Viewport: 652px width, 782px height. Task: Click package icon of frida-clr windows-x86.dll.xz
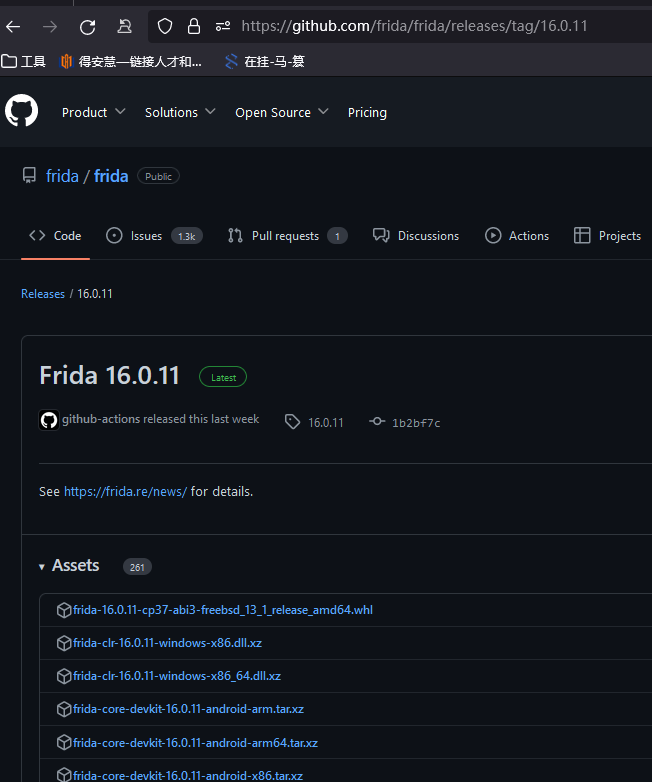[x=64, y=643]
